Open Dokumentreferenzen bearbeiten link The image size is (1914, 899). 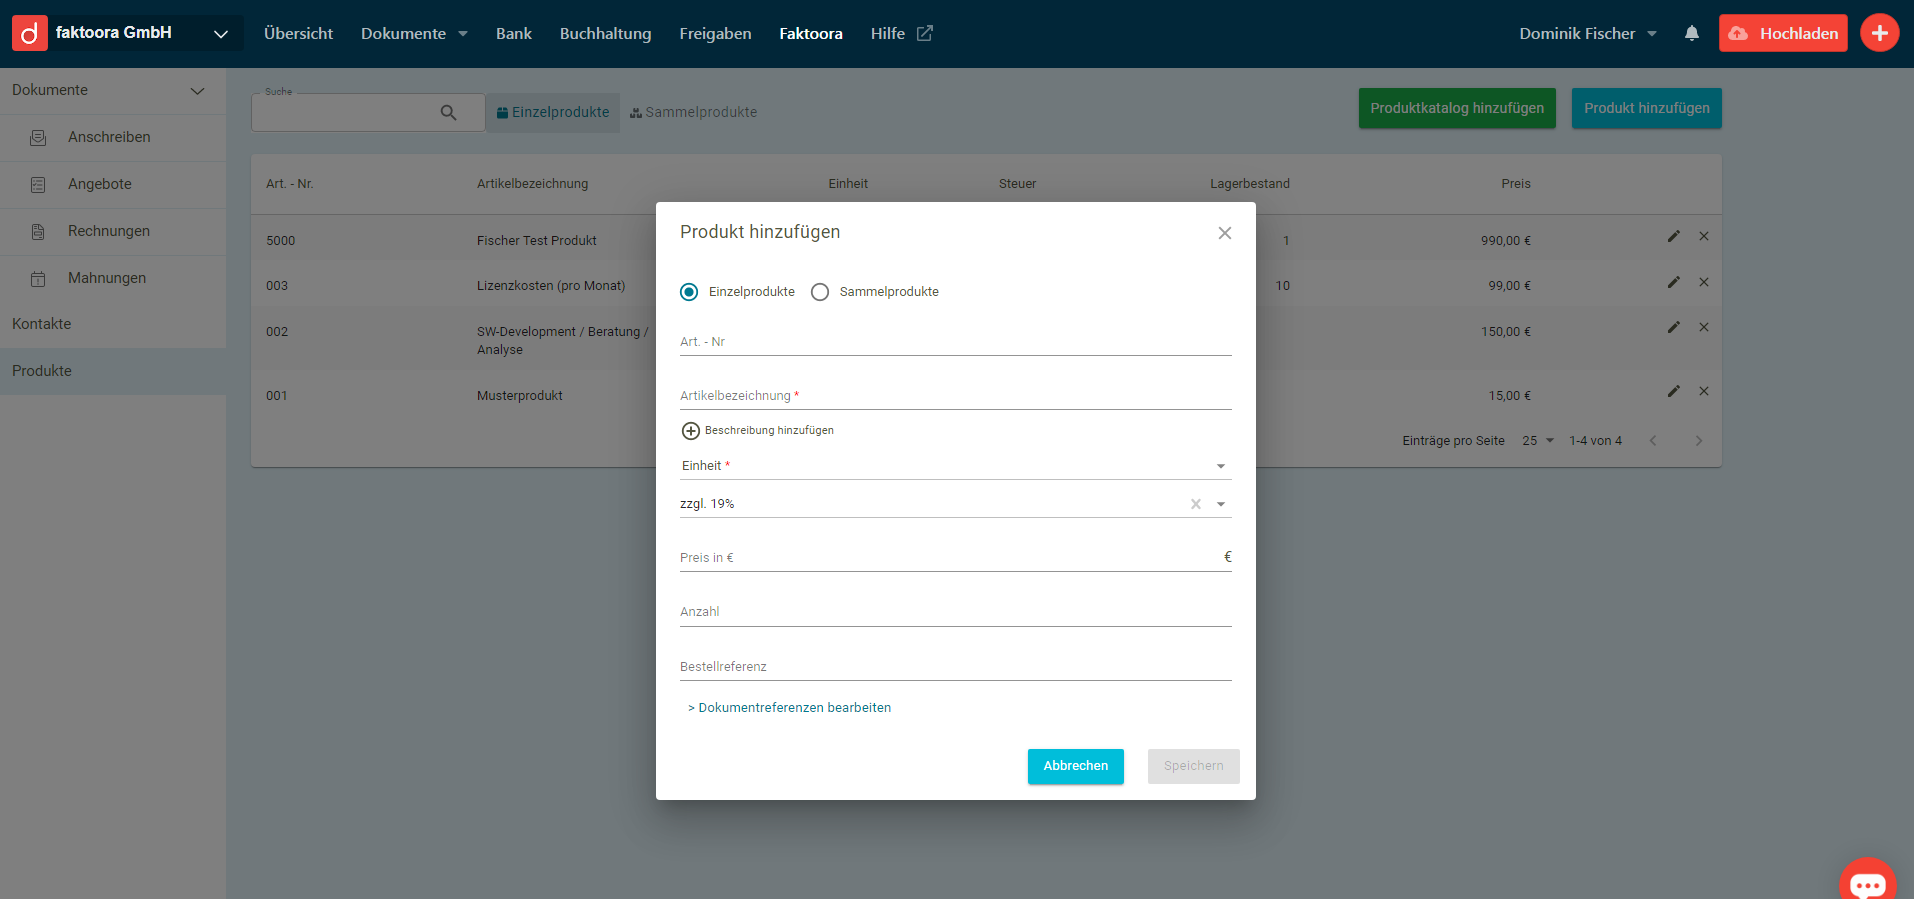tap(789, 707)
